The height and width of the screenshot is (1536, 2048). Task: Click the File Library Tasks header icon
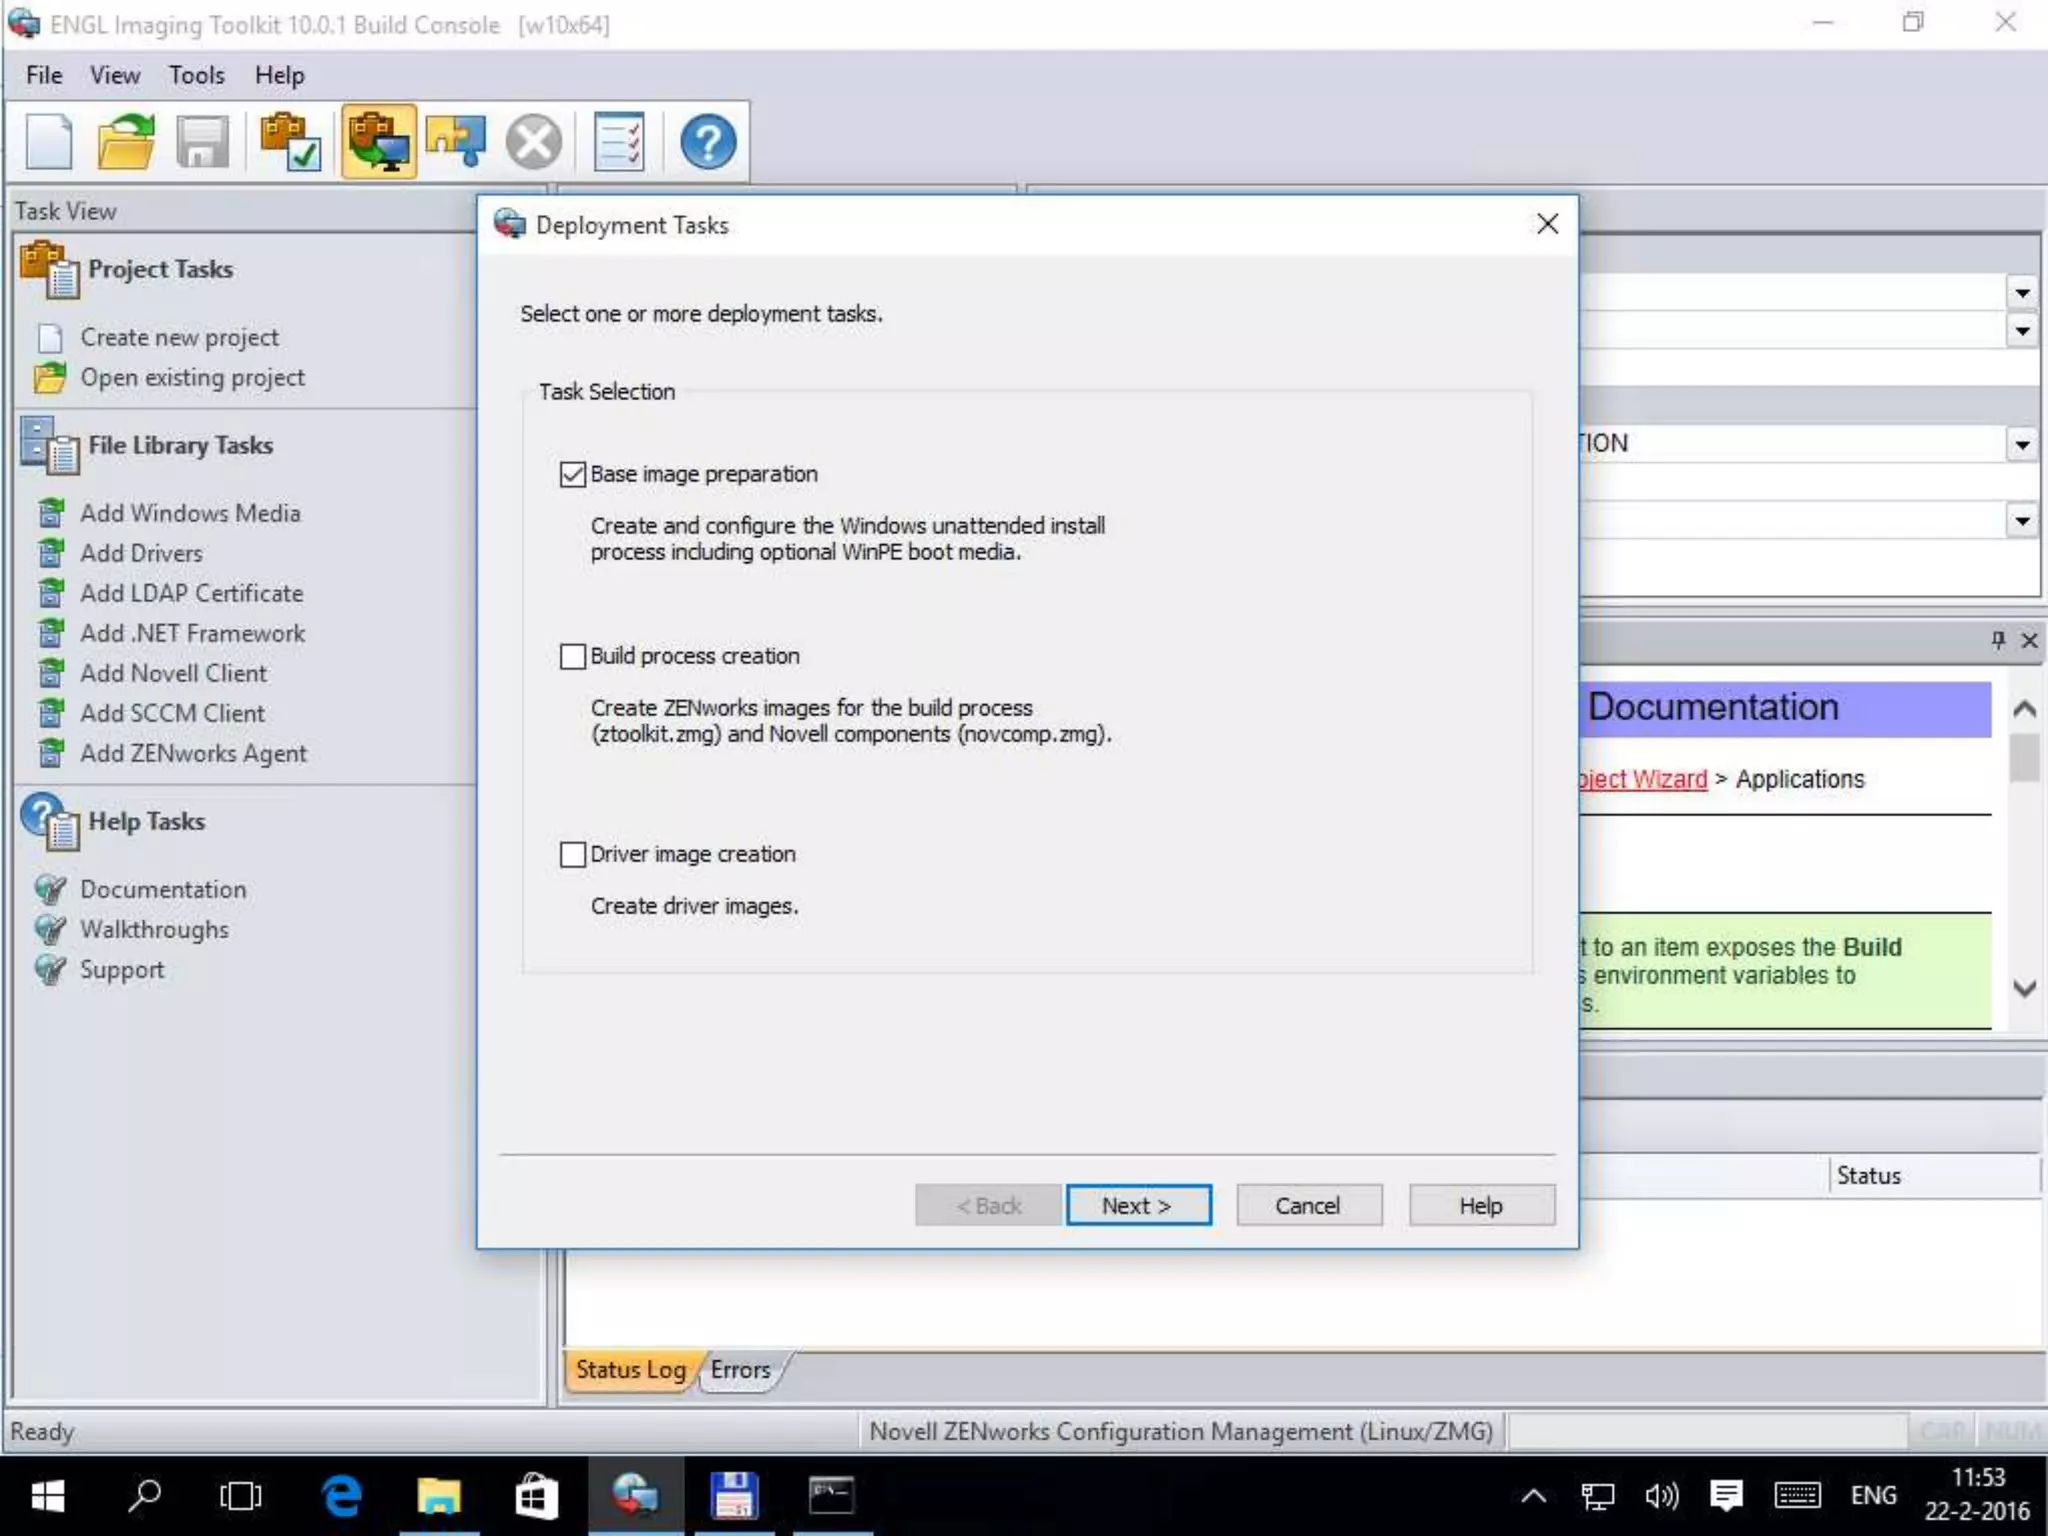(49, 446)
